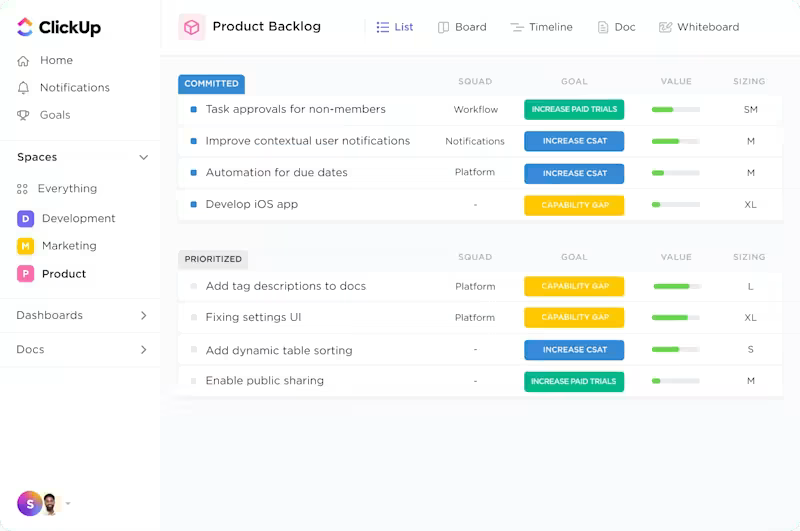The image size is (800, 531).
Task: Toggle status square for Fixing settings UI
Action: coord(193,318)
